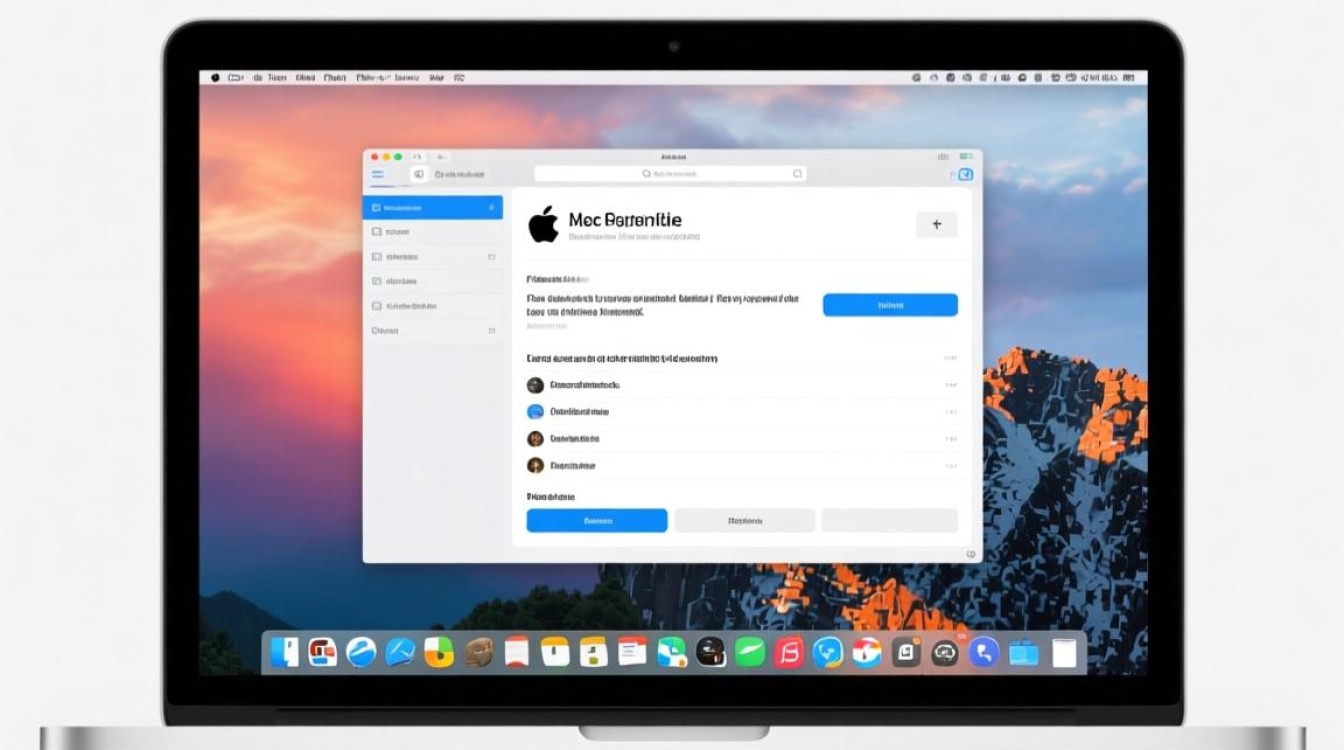Click the small icon at window's bottom-right corner
Screen dimensions: 1344x750
tap(971, 554)
